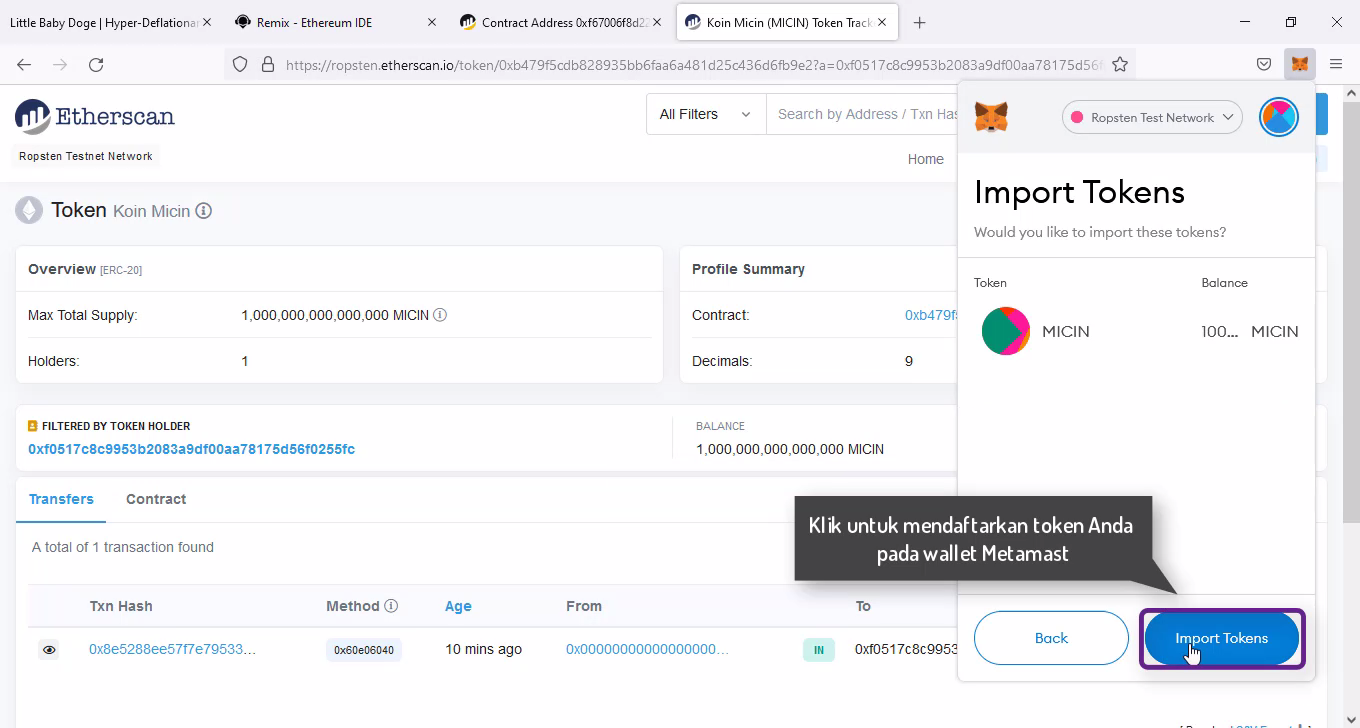Click the Back button in MetaMask
The width and height of the screenshot is (1360, 728).
[x=1051, y=638]
